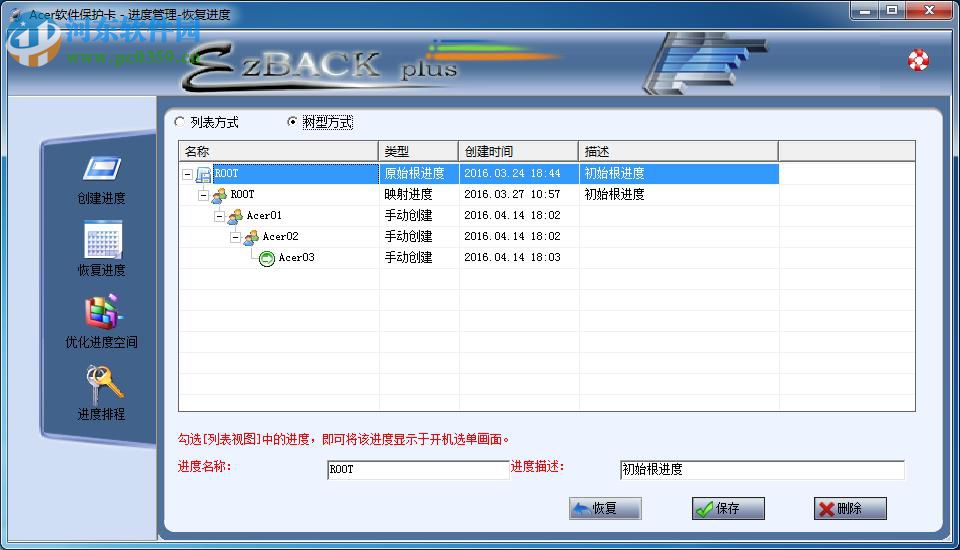Image resolution: width=960 pixels, height=550 pixels.
Task: Open the 恢复进度 calendar icon
Action: [x=102, y=239]
